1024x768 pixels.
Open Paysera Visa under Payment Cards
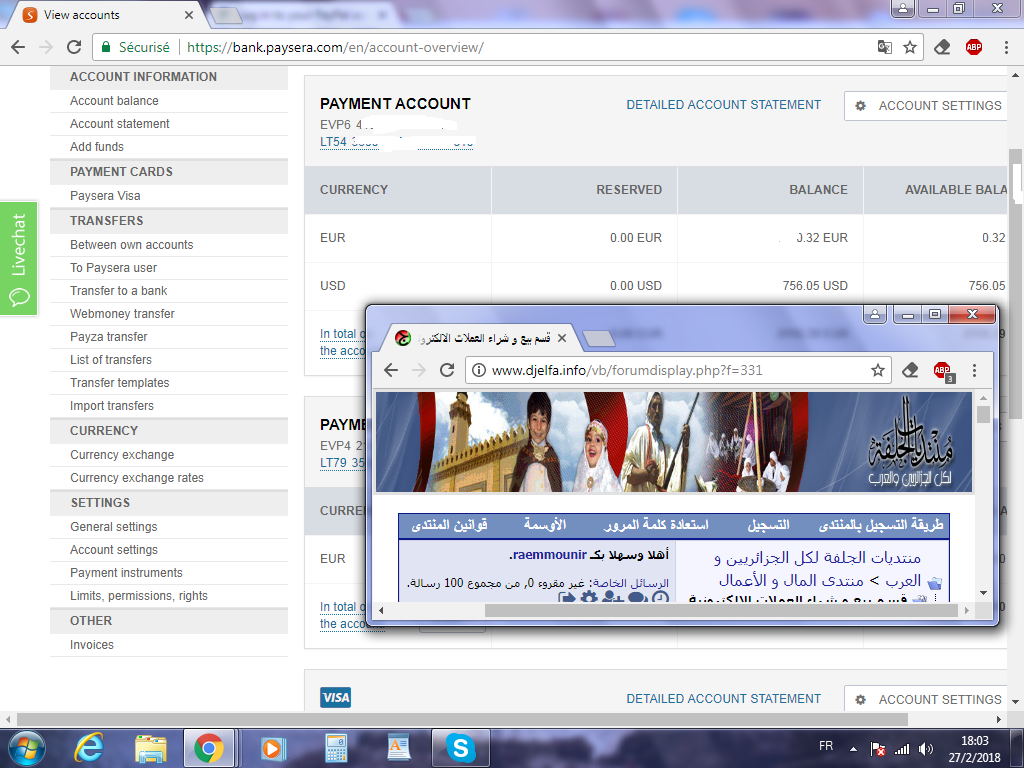coord(105,195)
